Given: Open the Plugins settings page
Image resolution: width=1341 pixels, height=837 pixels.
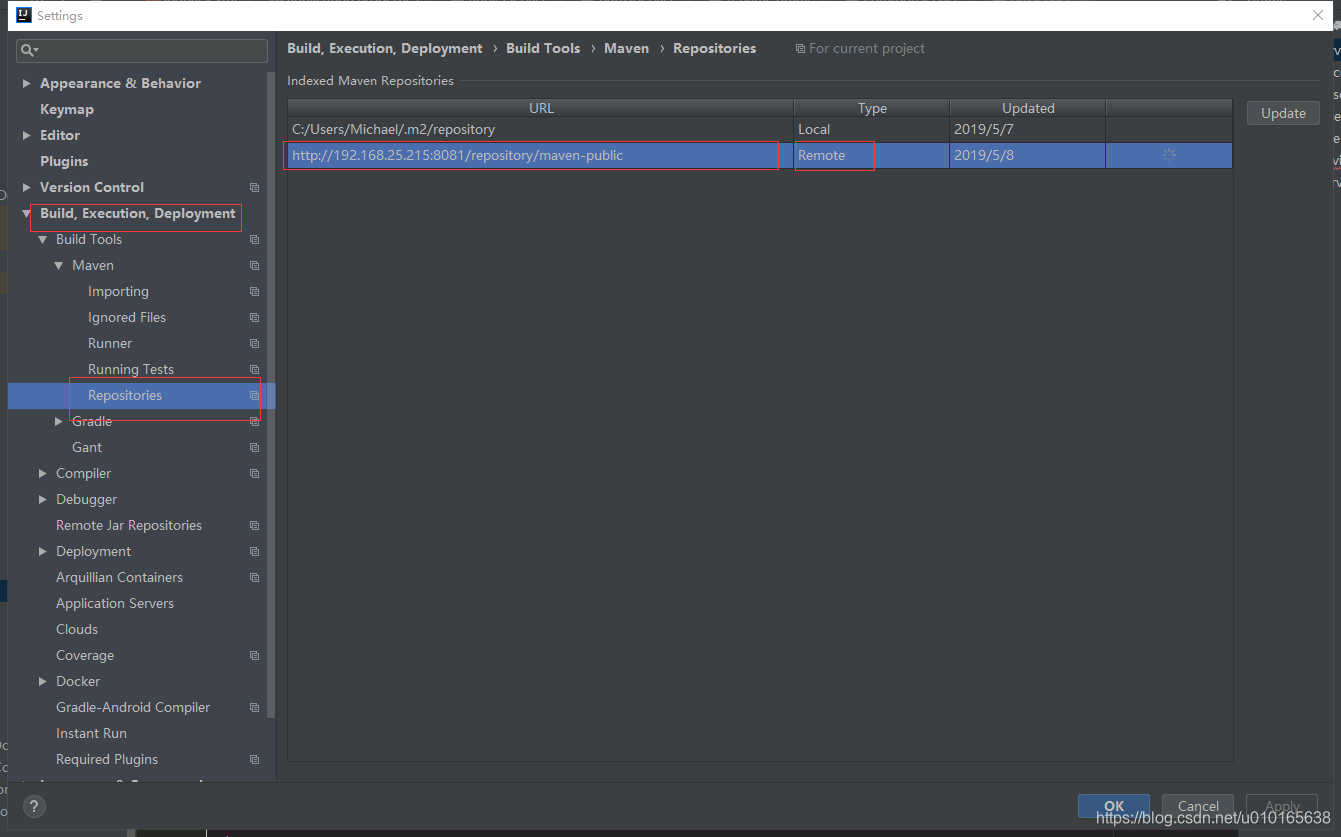Looking at the screenshot, I should [64, 161].
